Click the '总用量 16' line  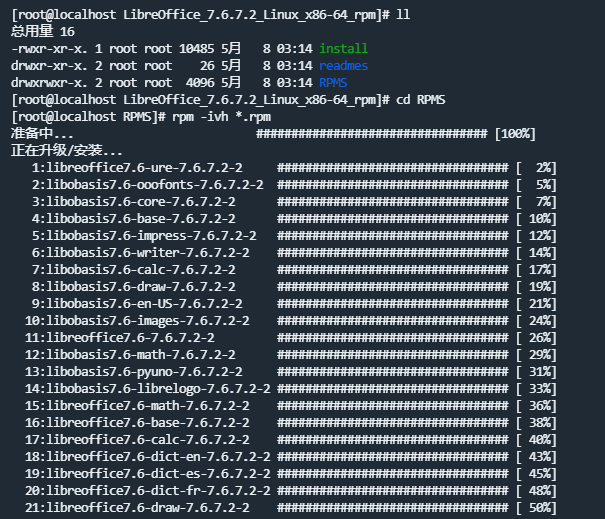click(x=43, y=31)
